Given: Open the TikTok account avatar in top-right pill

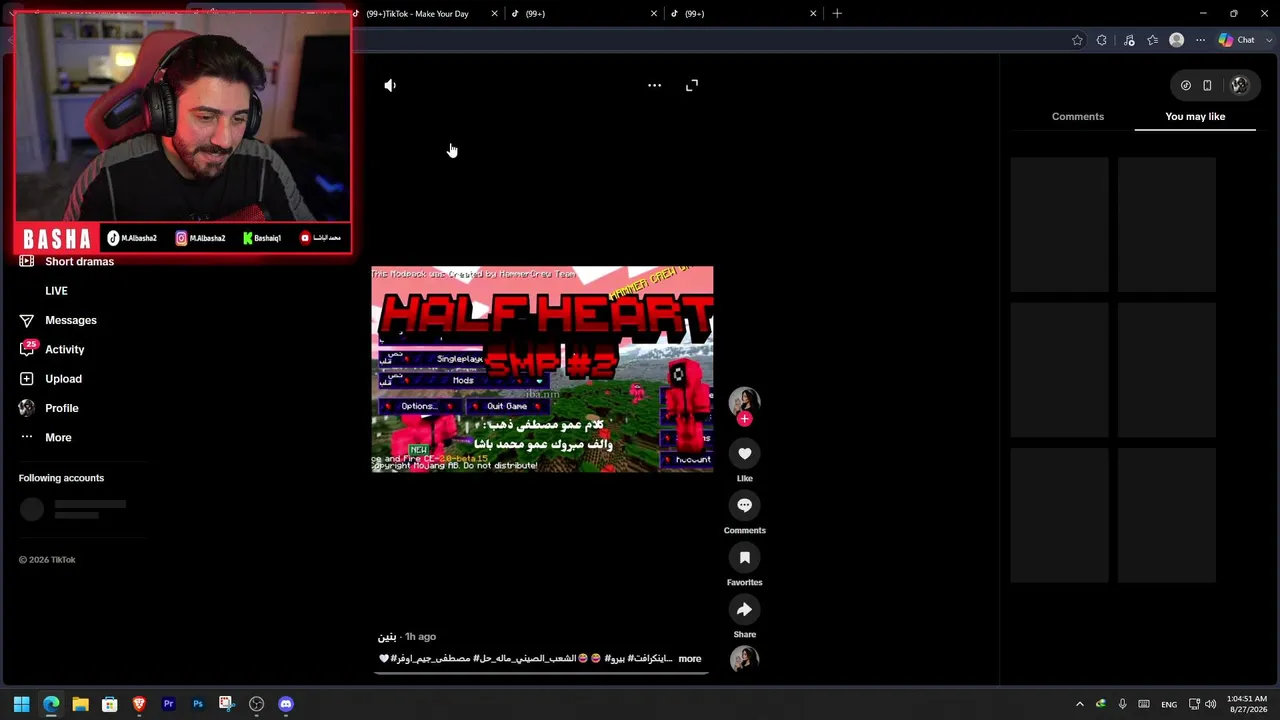Looking at the screenshot, I should [1239, 86].
